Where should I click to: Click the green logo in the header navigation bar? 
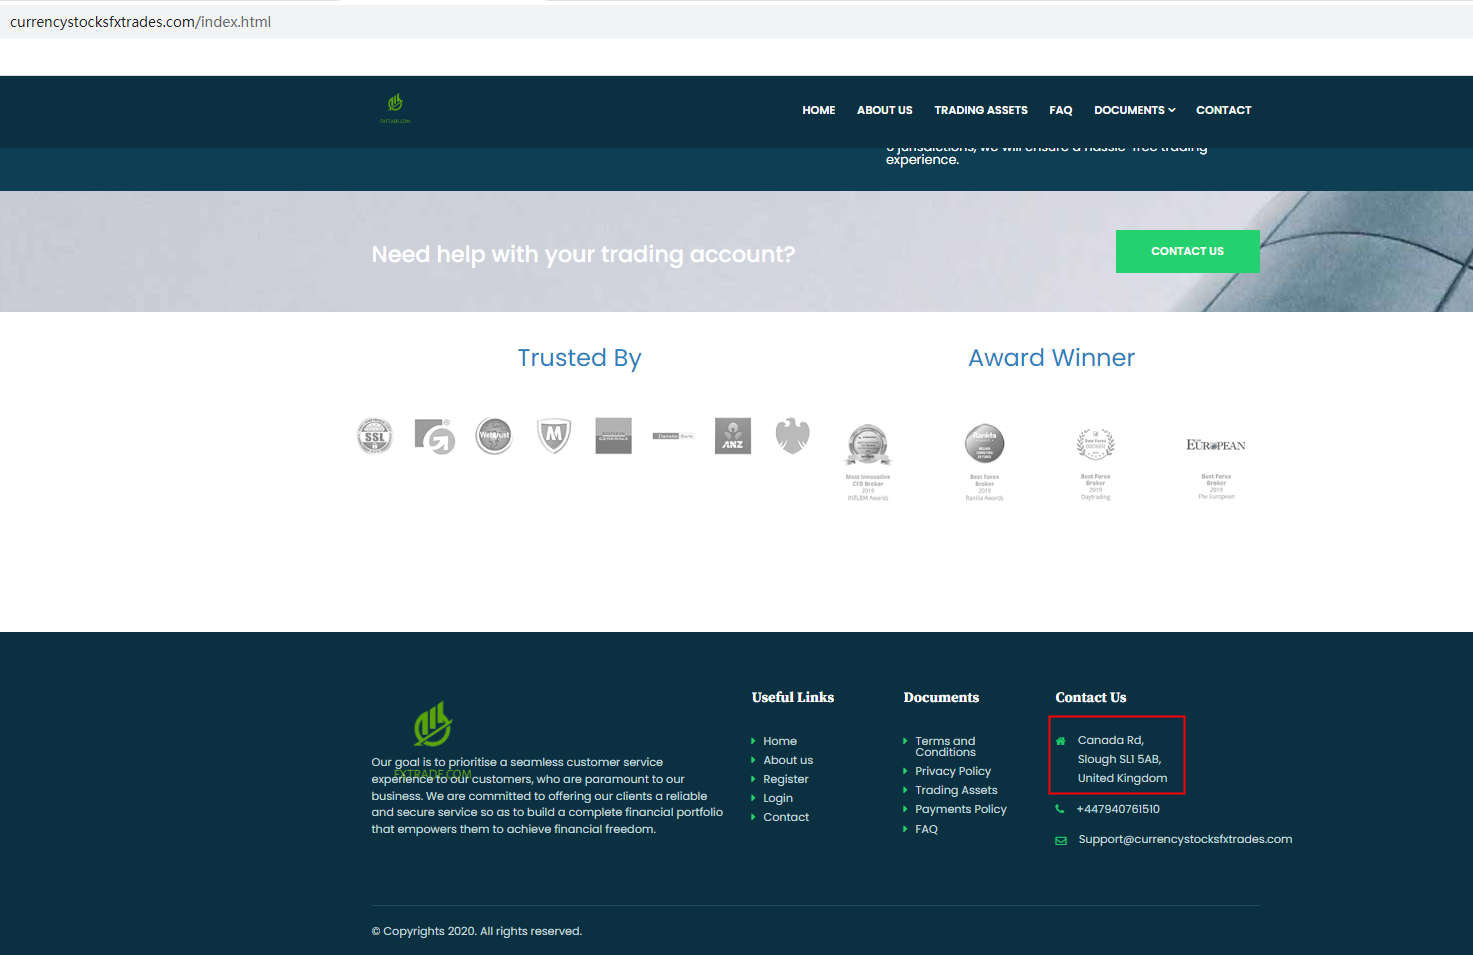(395, 108)
